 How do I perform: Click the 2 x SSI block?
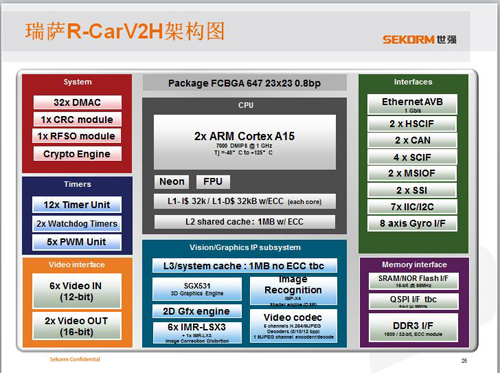412,190
